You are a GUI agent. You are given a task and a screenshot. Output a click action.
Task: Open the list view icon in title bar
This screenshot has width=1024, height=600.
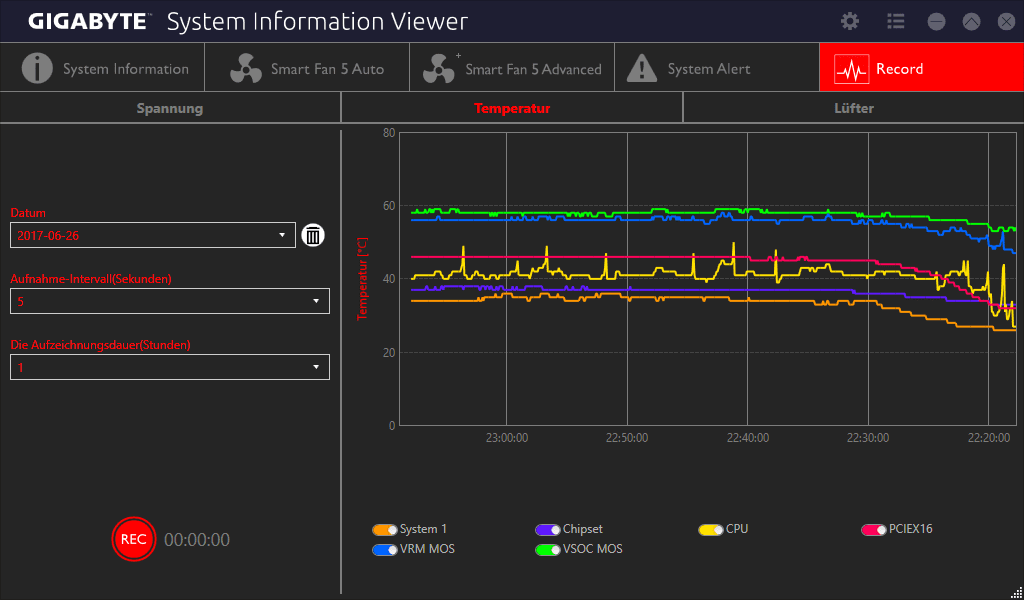[895, 22]
